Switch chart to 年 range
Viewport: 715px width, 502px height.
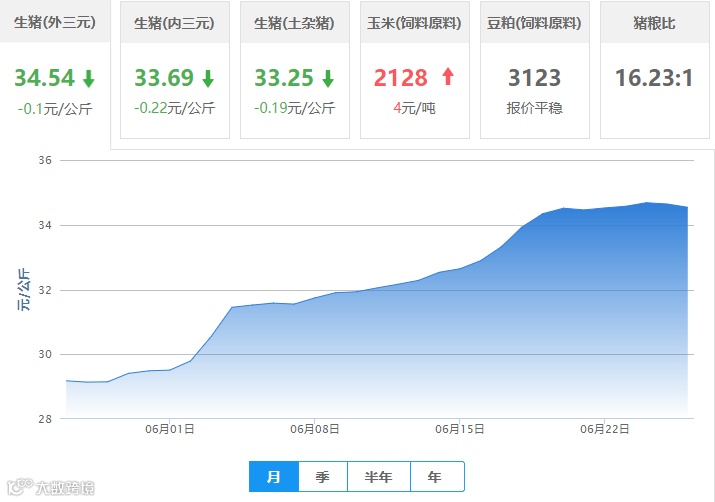pyautogui.click(x=437, y=476)
